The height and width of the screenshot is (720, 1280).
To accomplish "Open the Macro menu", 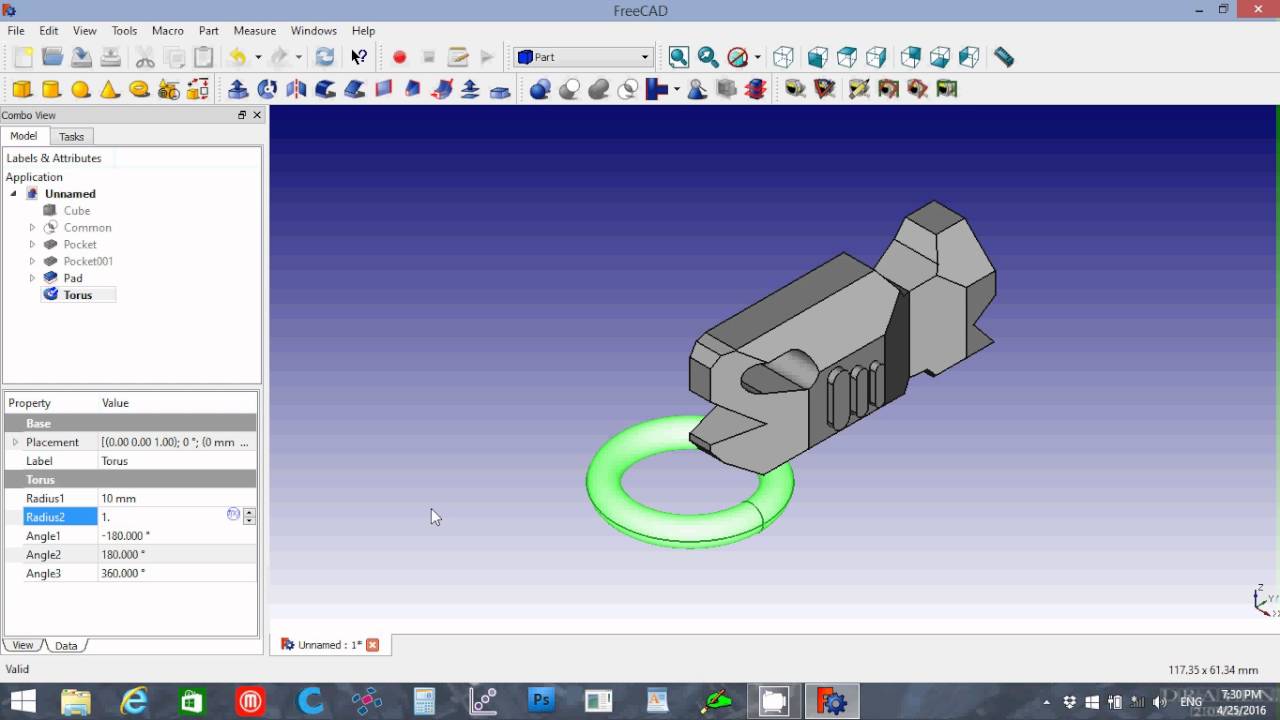I will [x=167, y=31].
